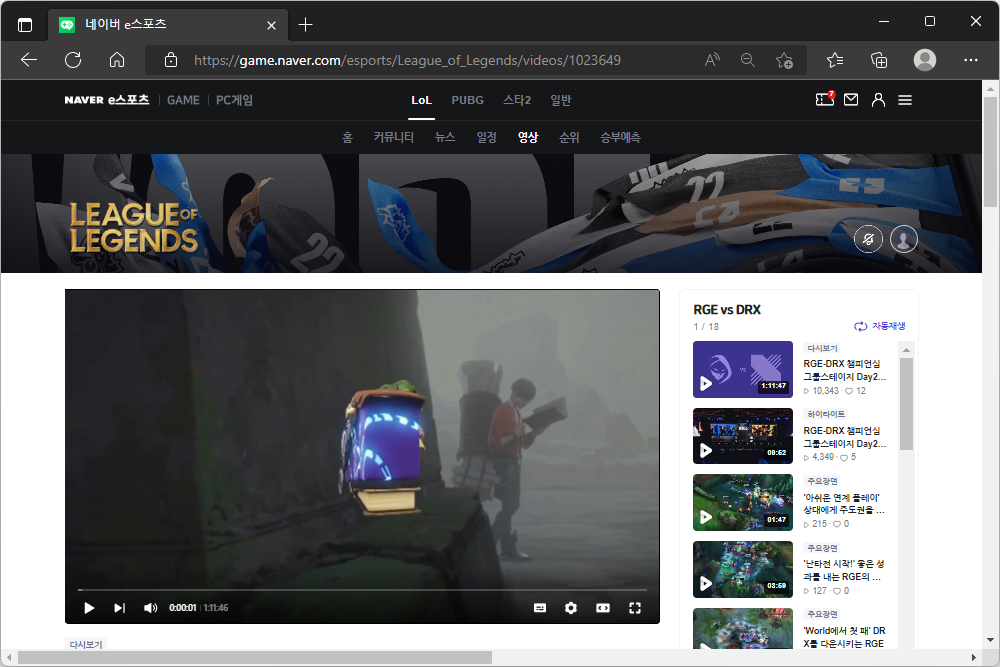Open the 승부예측 submenu
Image resolution: width=1000 pixels, height=667 pixels.
coord(620,137)
